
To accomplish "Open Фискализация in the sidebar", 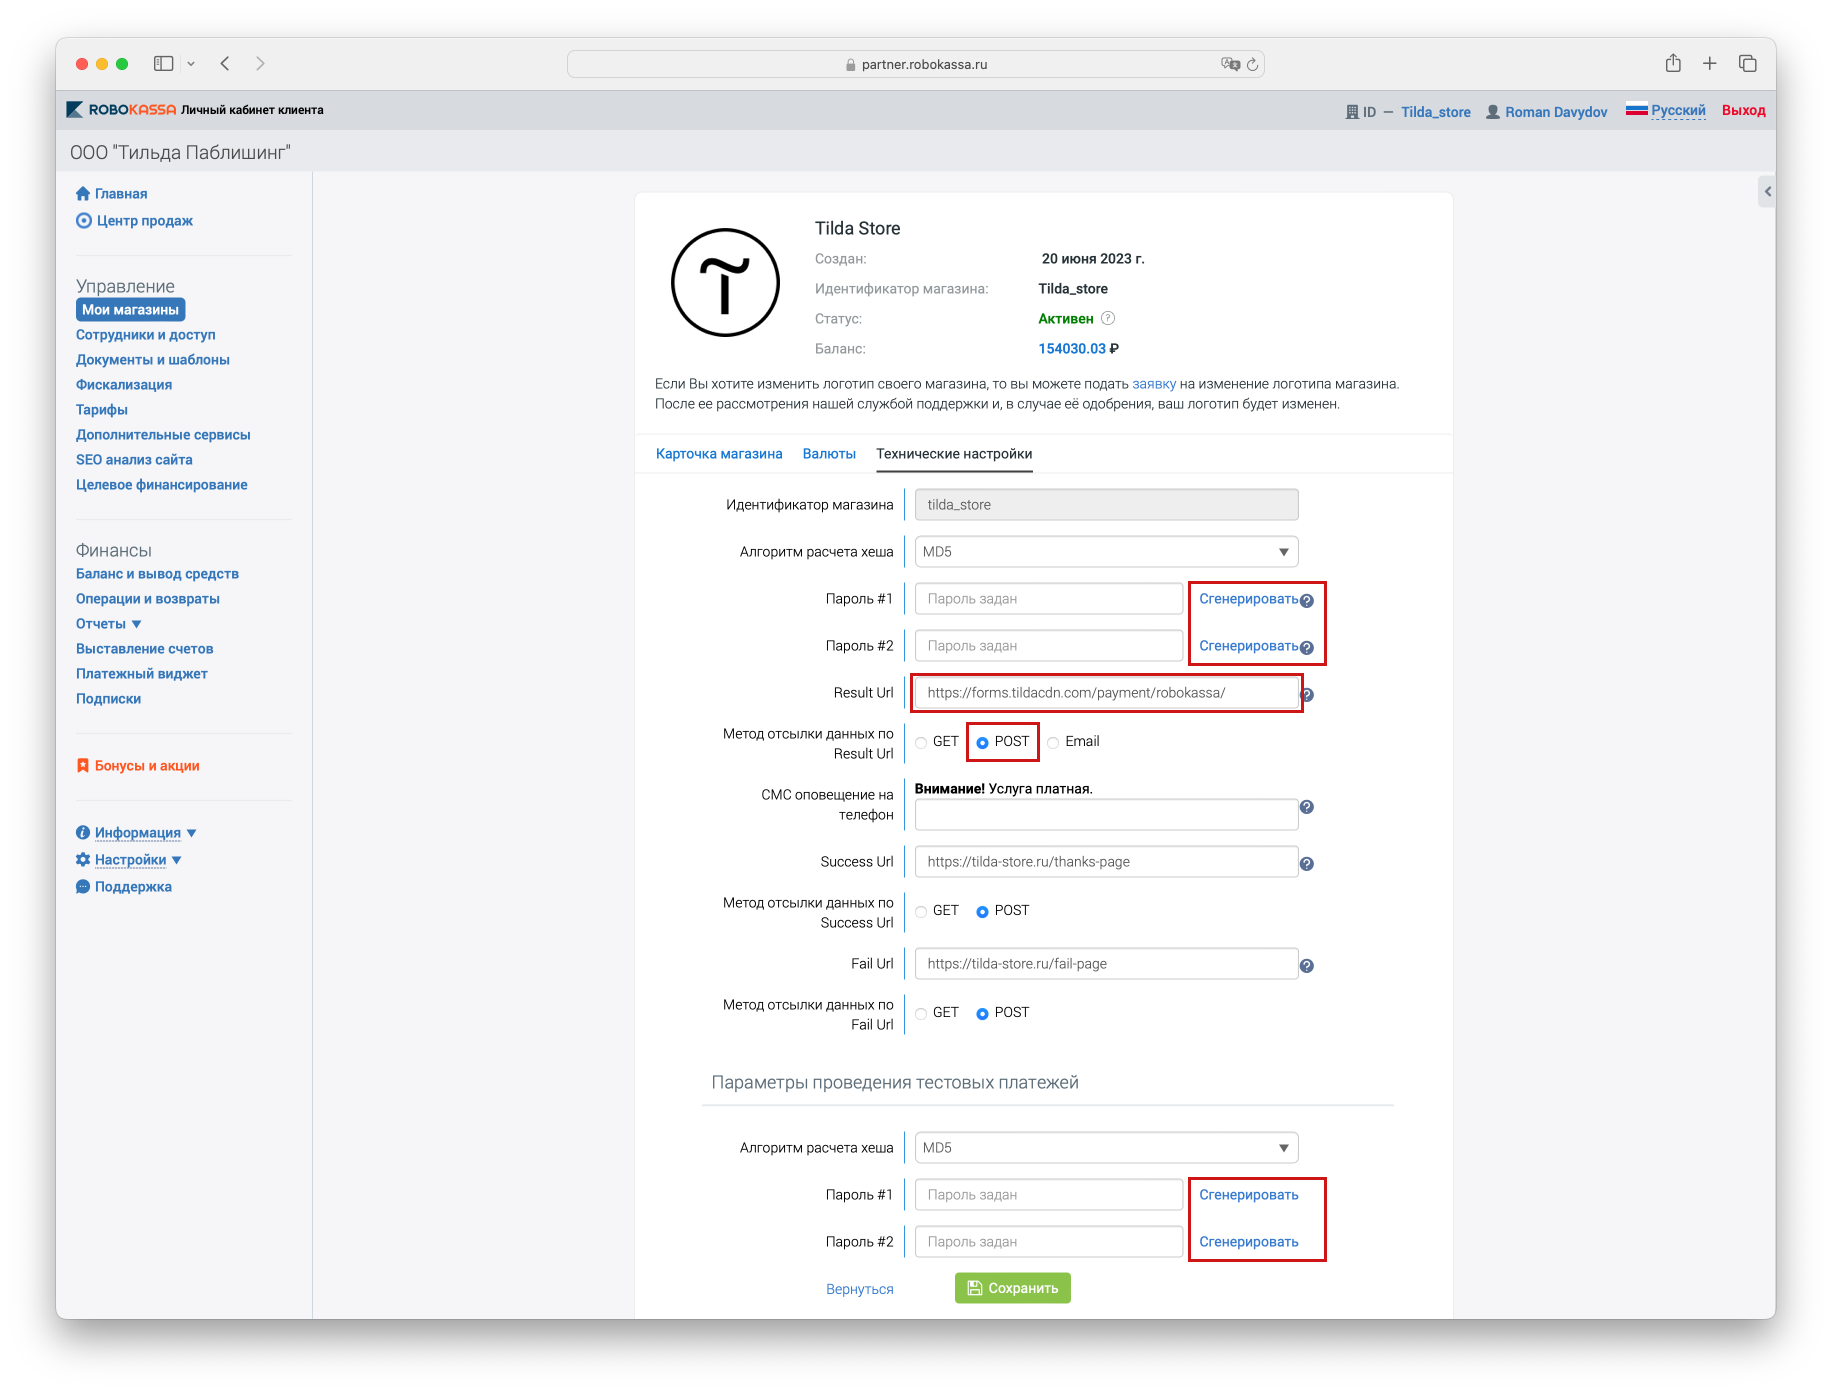I will point(124,385).
